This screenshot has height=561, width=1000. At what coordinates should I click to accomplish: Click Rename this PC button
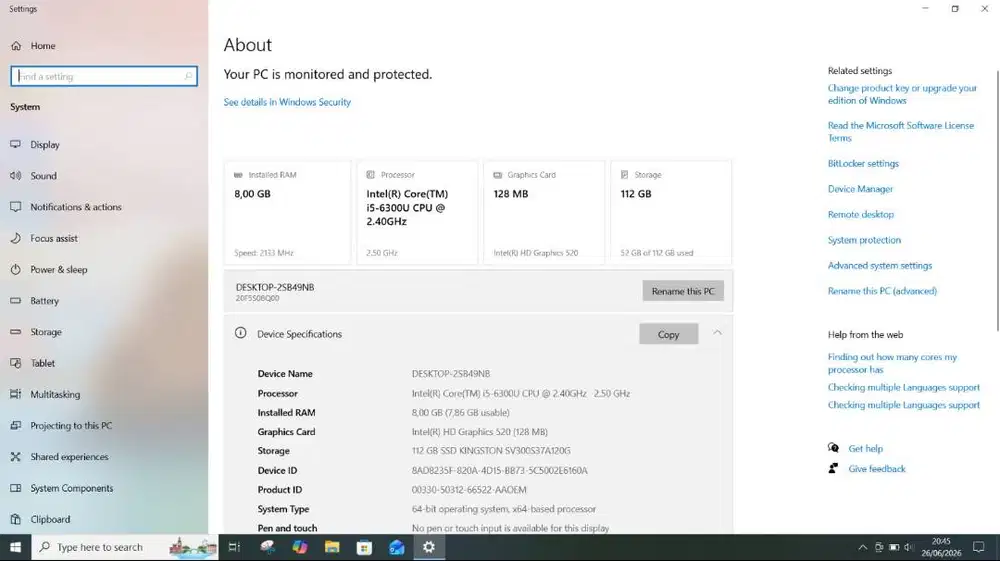[683, 291]
